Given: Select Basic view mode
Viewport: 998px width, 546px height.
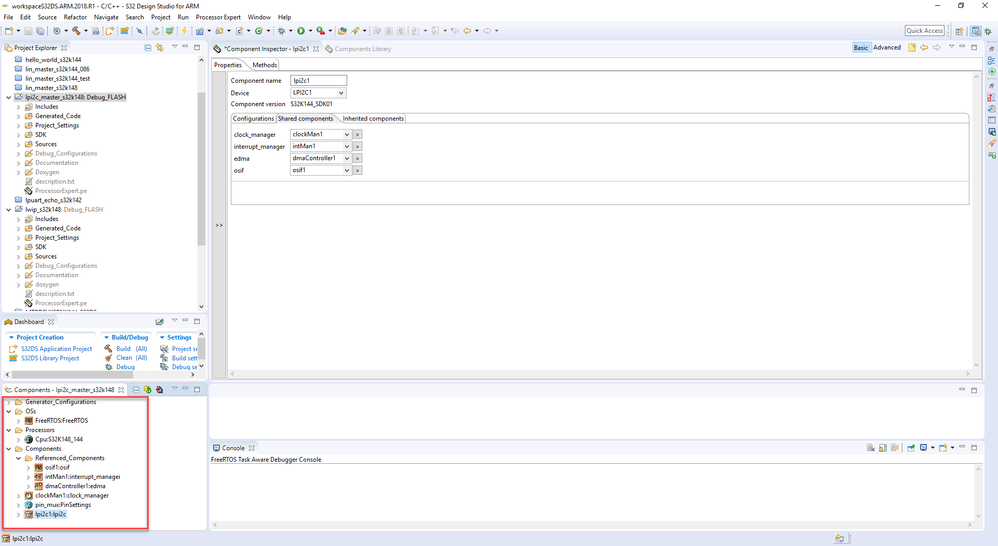Looking at the screenshot, I should pos(861,48).
